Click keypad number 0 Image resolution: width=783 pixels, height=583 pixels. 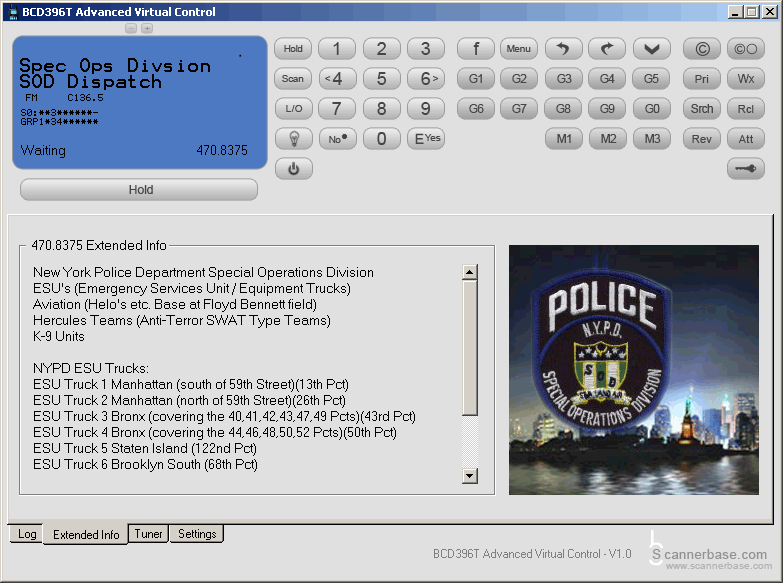tap(382, 138)
